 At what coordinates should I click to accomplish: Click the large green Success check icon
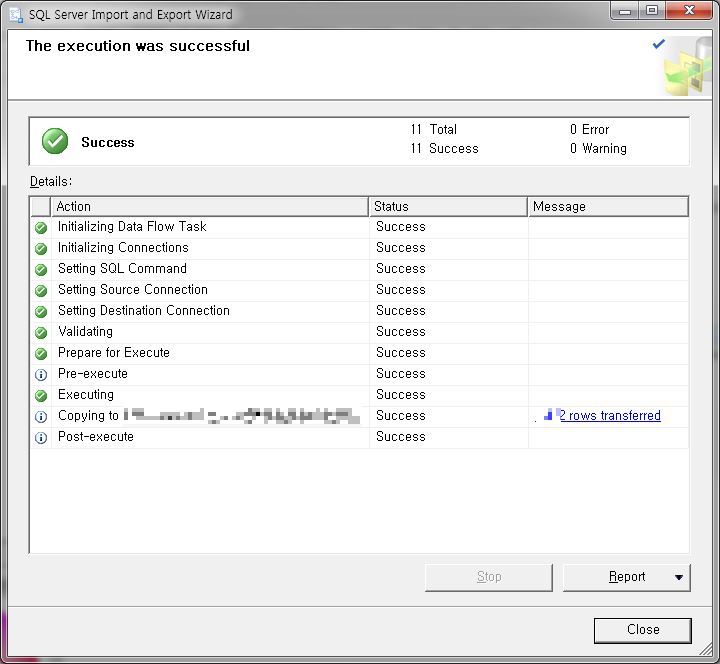pos(55,141)
